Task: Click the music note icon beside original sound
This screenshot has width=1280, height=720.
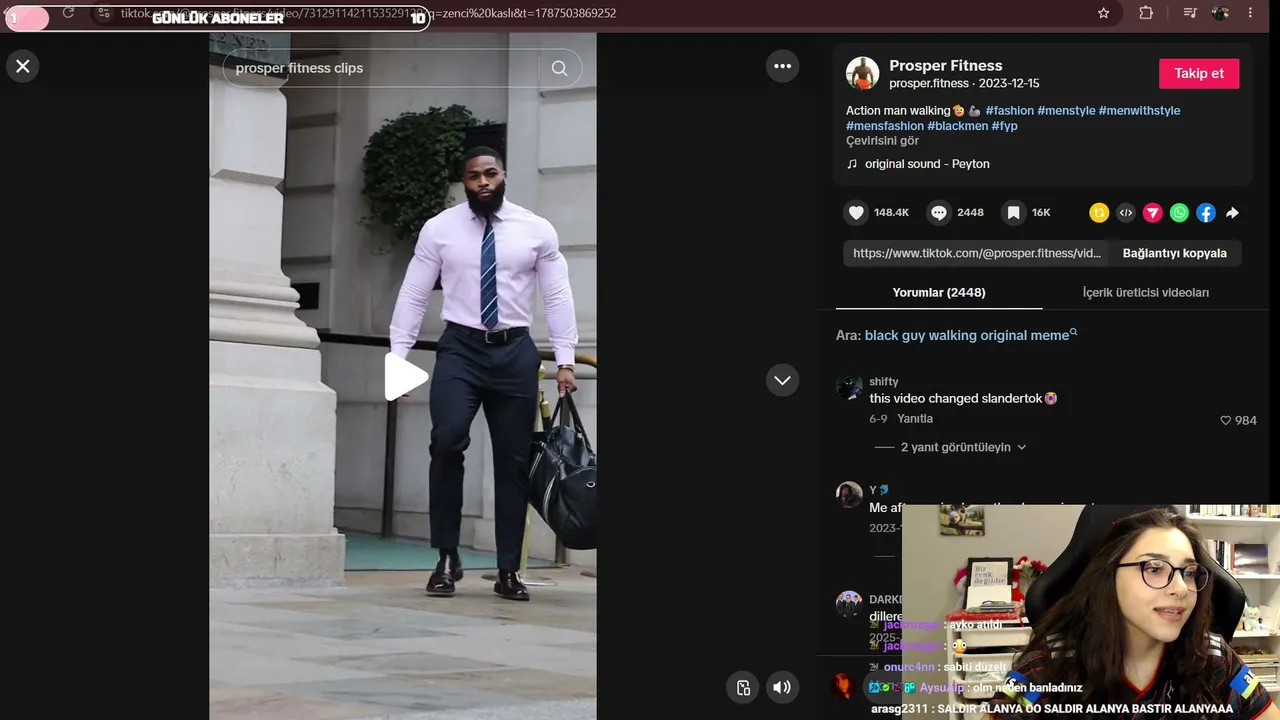Action: tap(852, 164)
